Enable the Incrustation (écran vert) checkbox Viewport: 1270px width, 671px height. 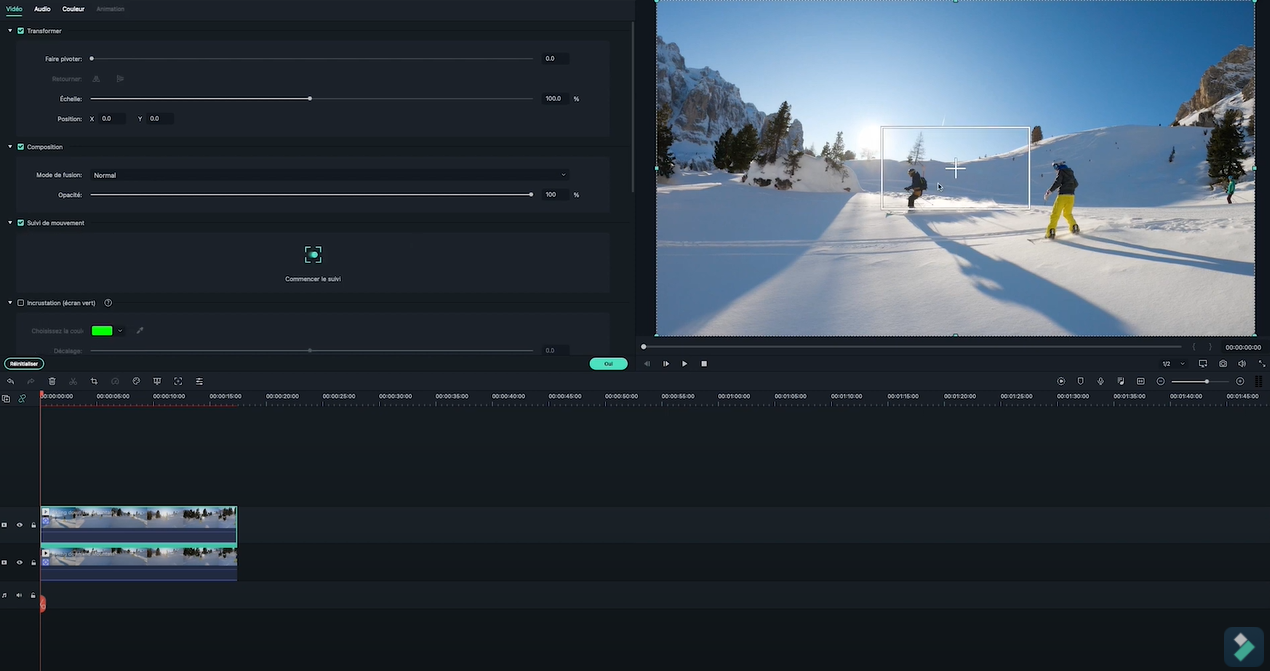click(x=21, y=303)
